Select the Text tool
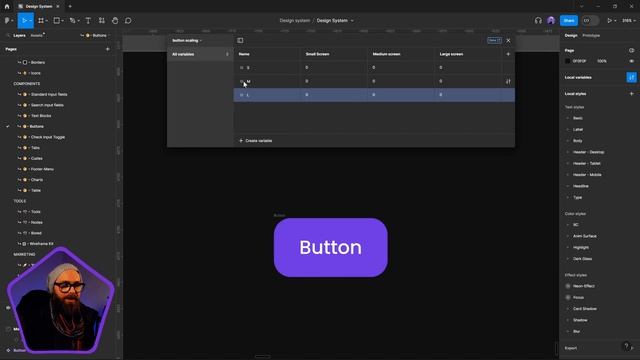This screenshot has width=640, height=360. pyautogui.click(x=88, y=20)
